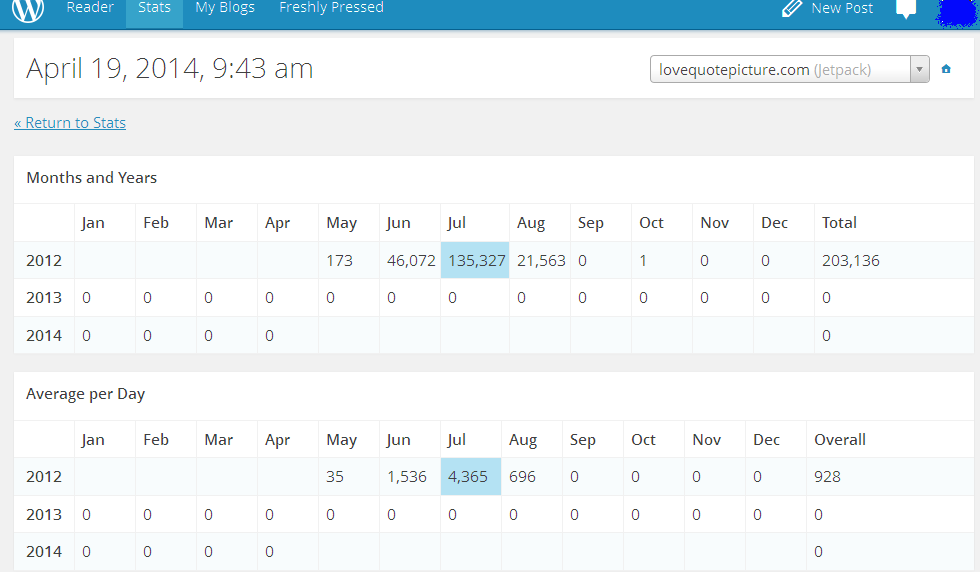980x572 pixels.
Task: Switch to the Stats tab
Action: click(154, 9)
